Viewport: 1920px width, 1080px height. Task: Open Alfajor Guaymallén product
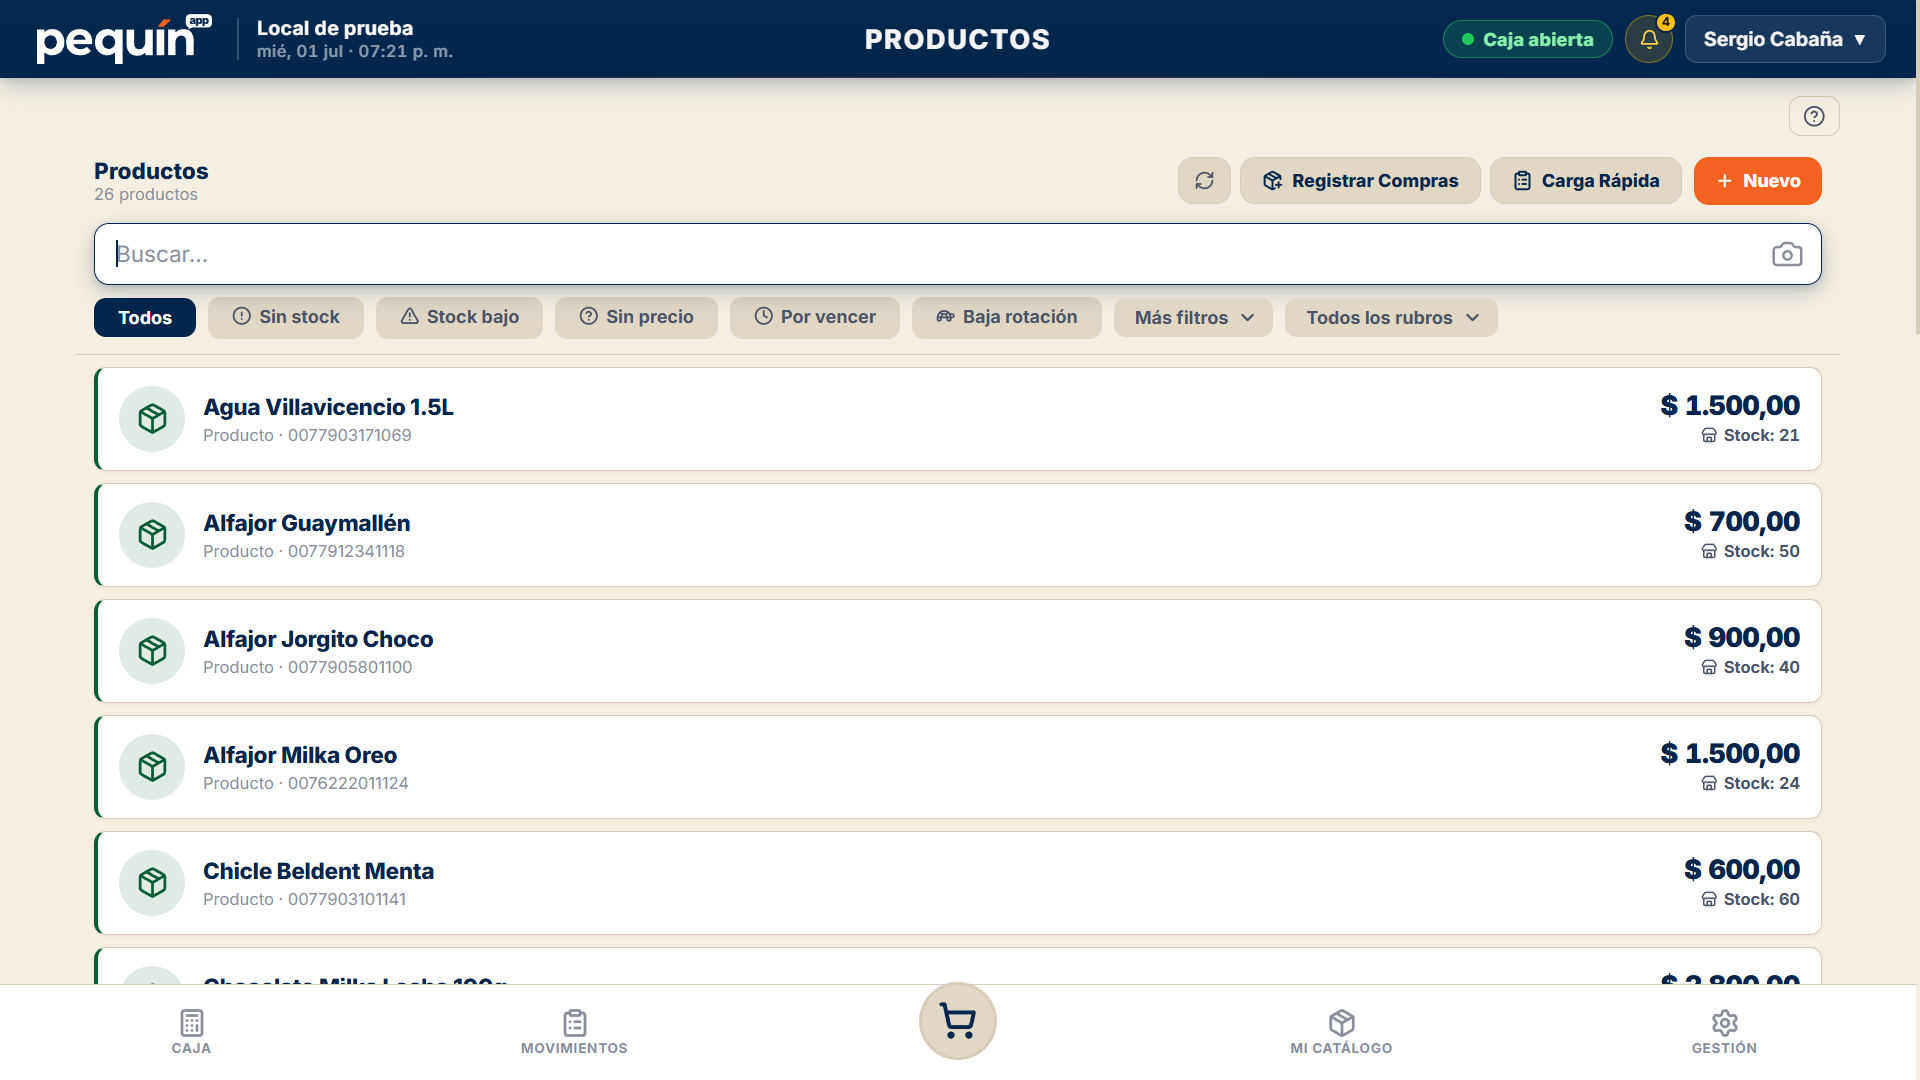(x=958, y=535)
